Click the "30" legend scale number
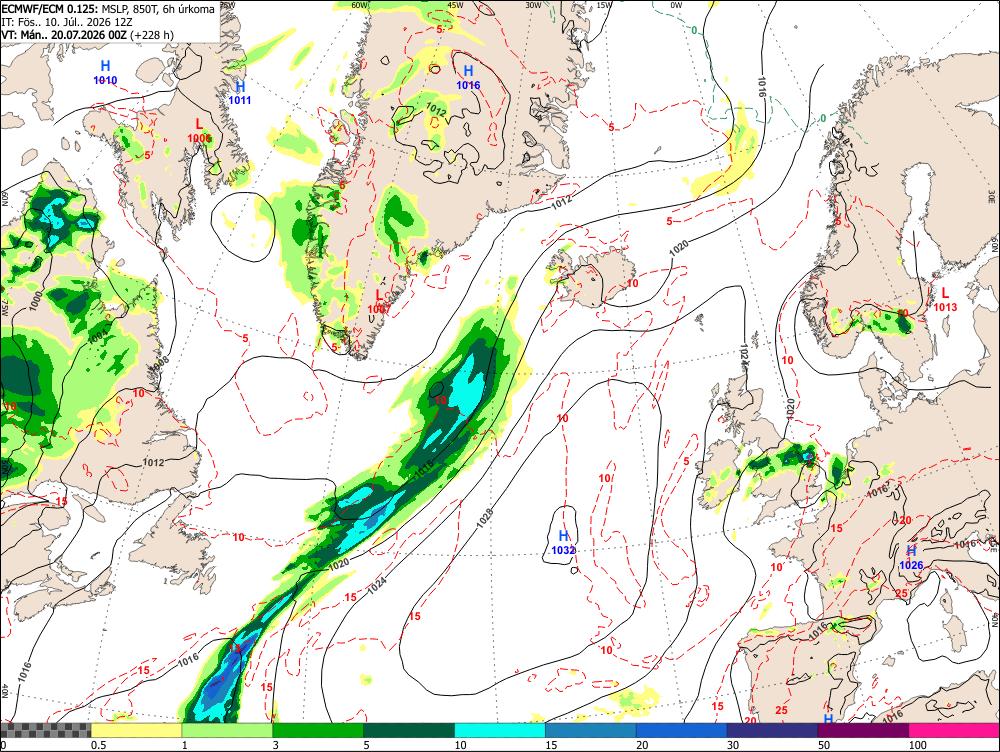1000x752 pixels. (733, 745)
